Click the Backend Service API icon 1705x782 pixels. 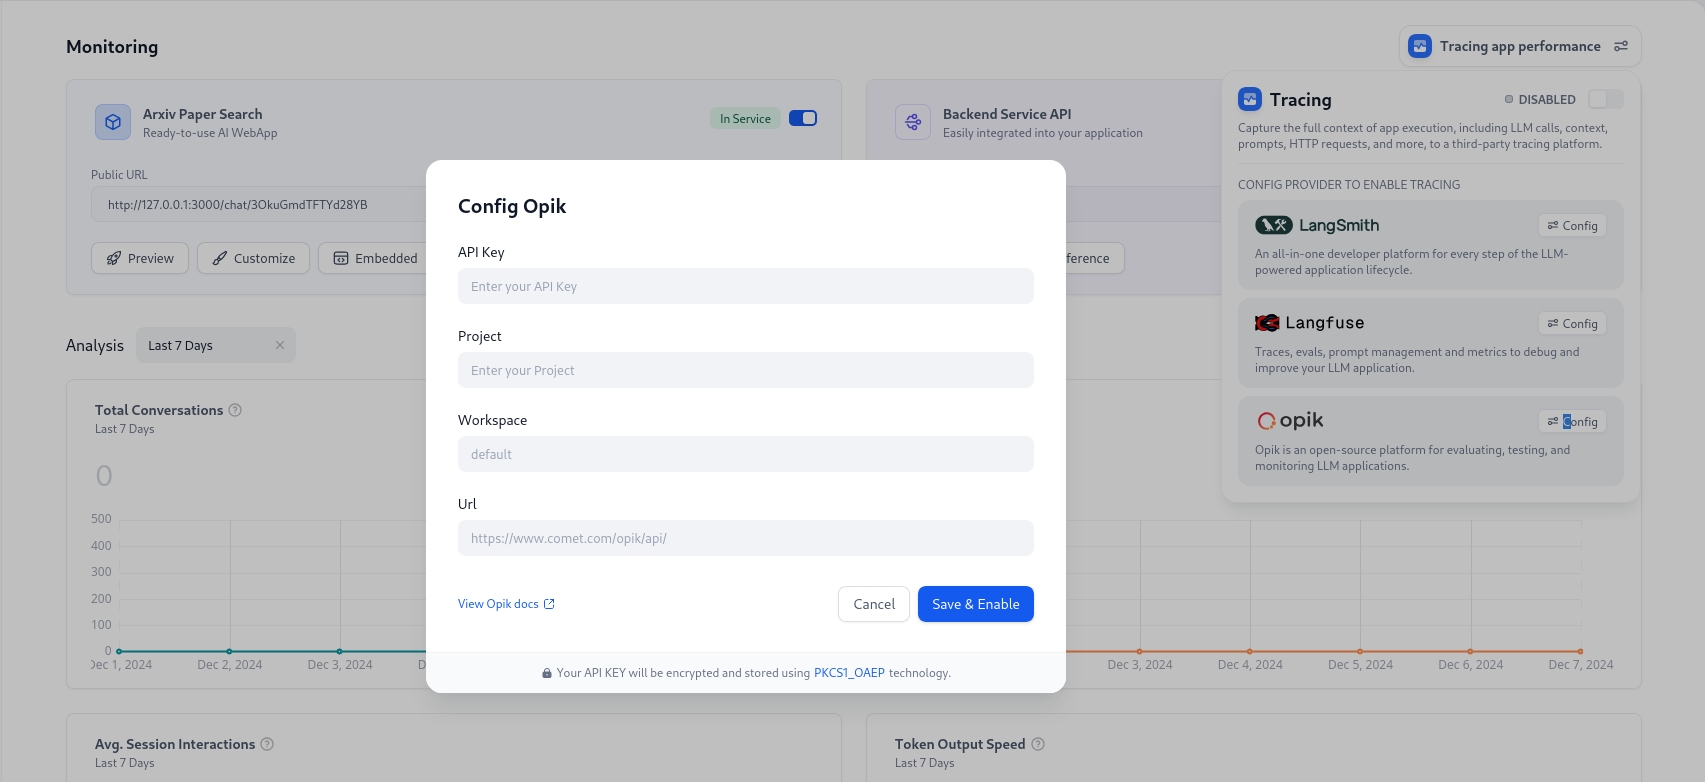[x=913, y=122]
